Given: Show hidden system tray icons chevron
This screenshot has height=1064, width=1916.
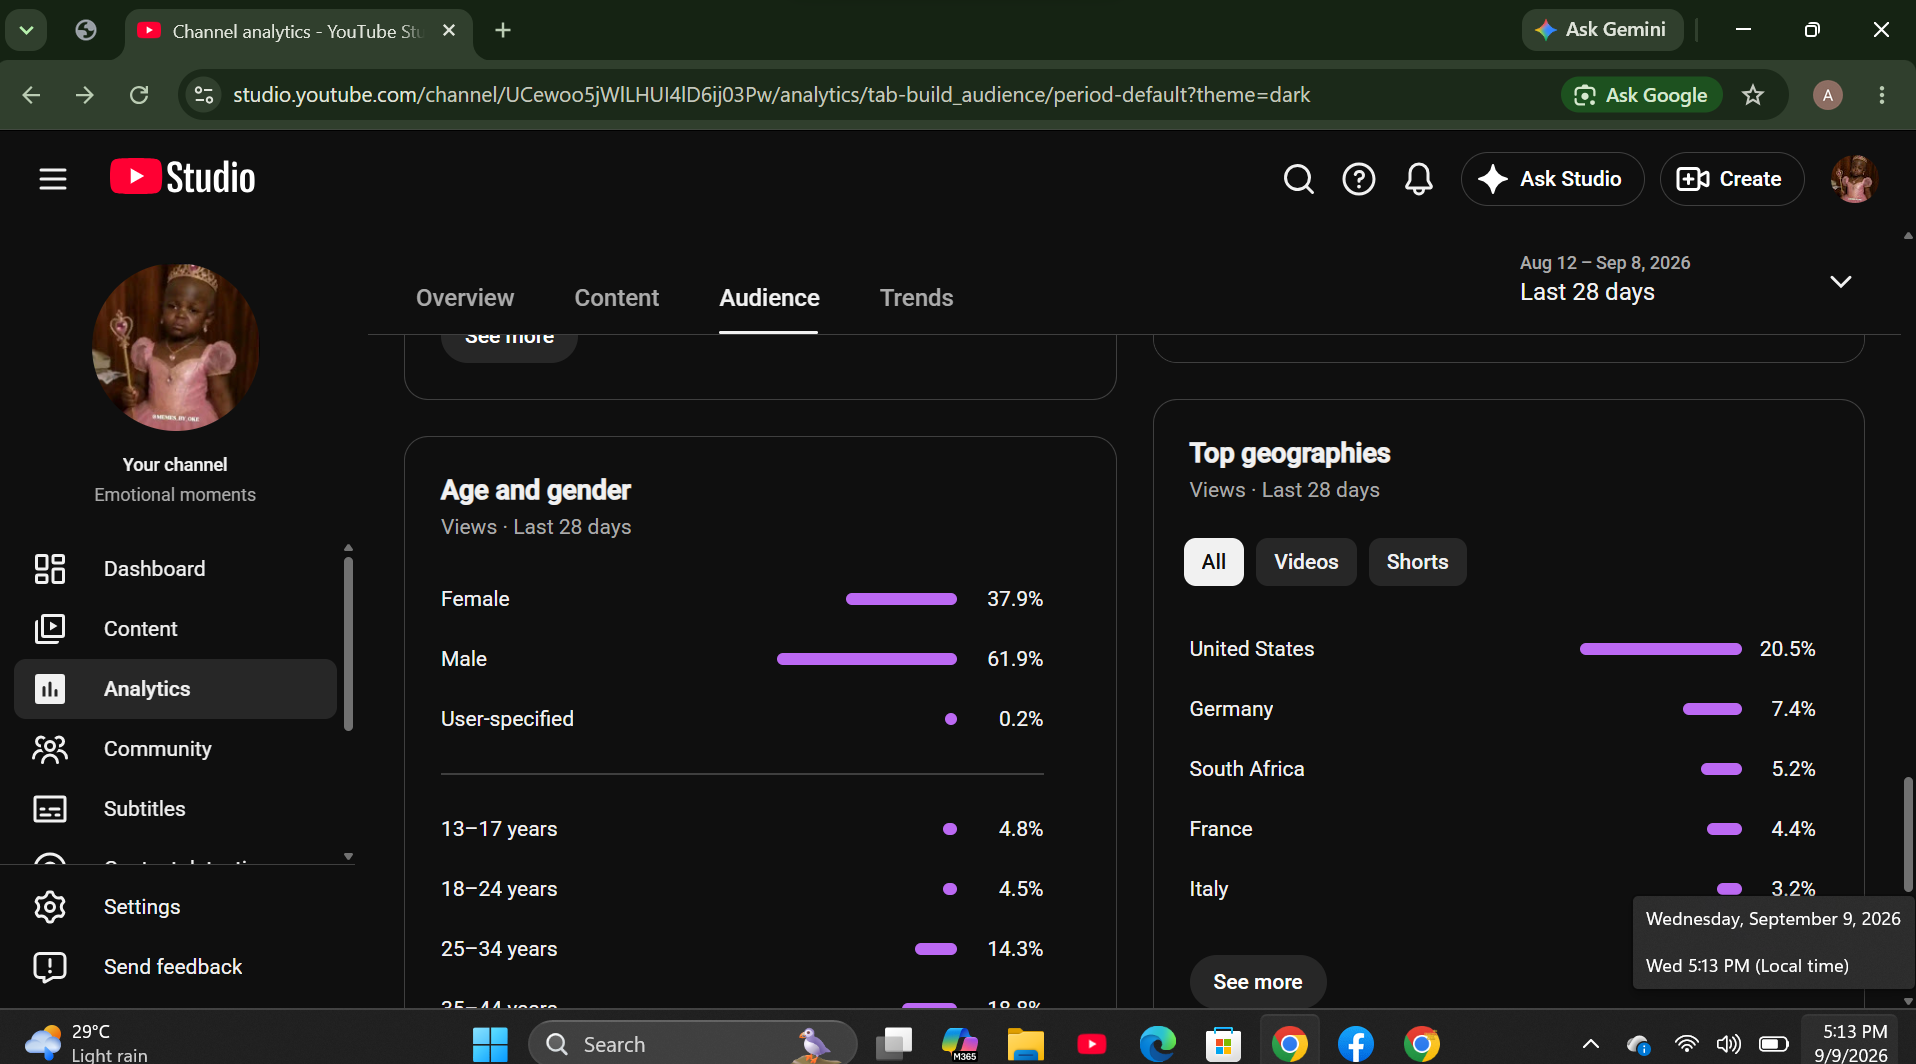Looking at the screenshot, I should coord(1590,1044).
